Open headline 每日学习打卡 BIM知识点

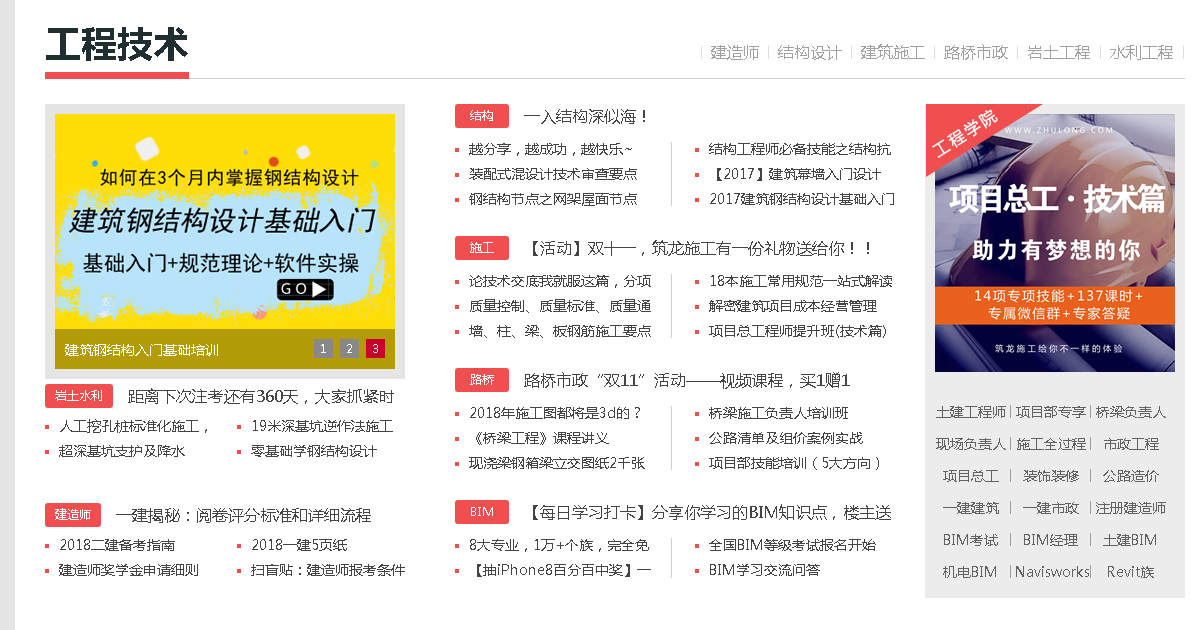tap(707, 513)
